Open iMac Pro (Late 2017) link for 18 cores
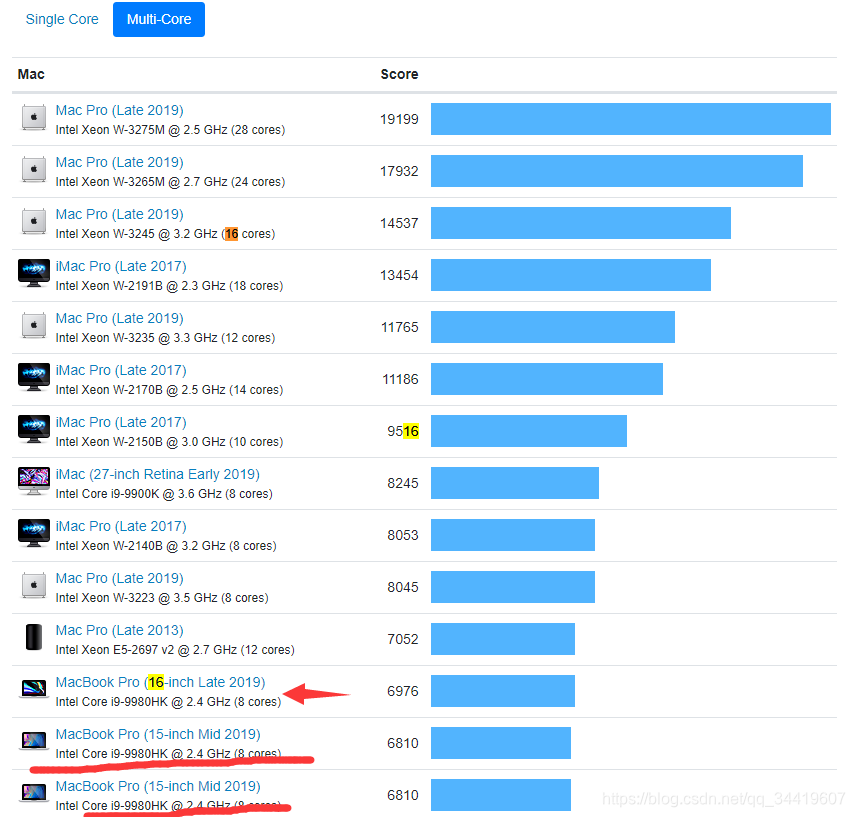The width and height of the screenshot is (855, 817). coord(121,266)
